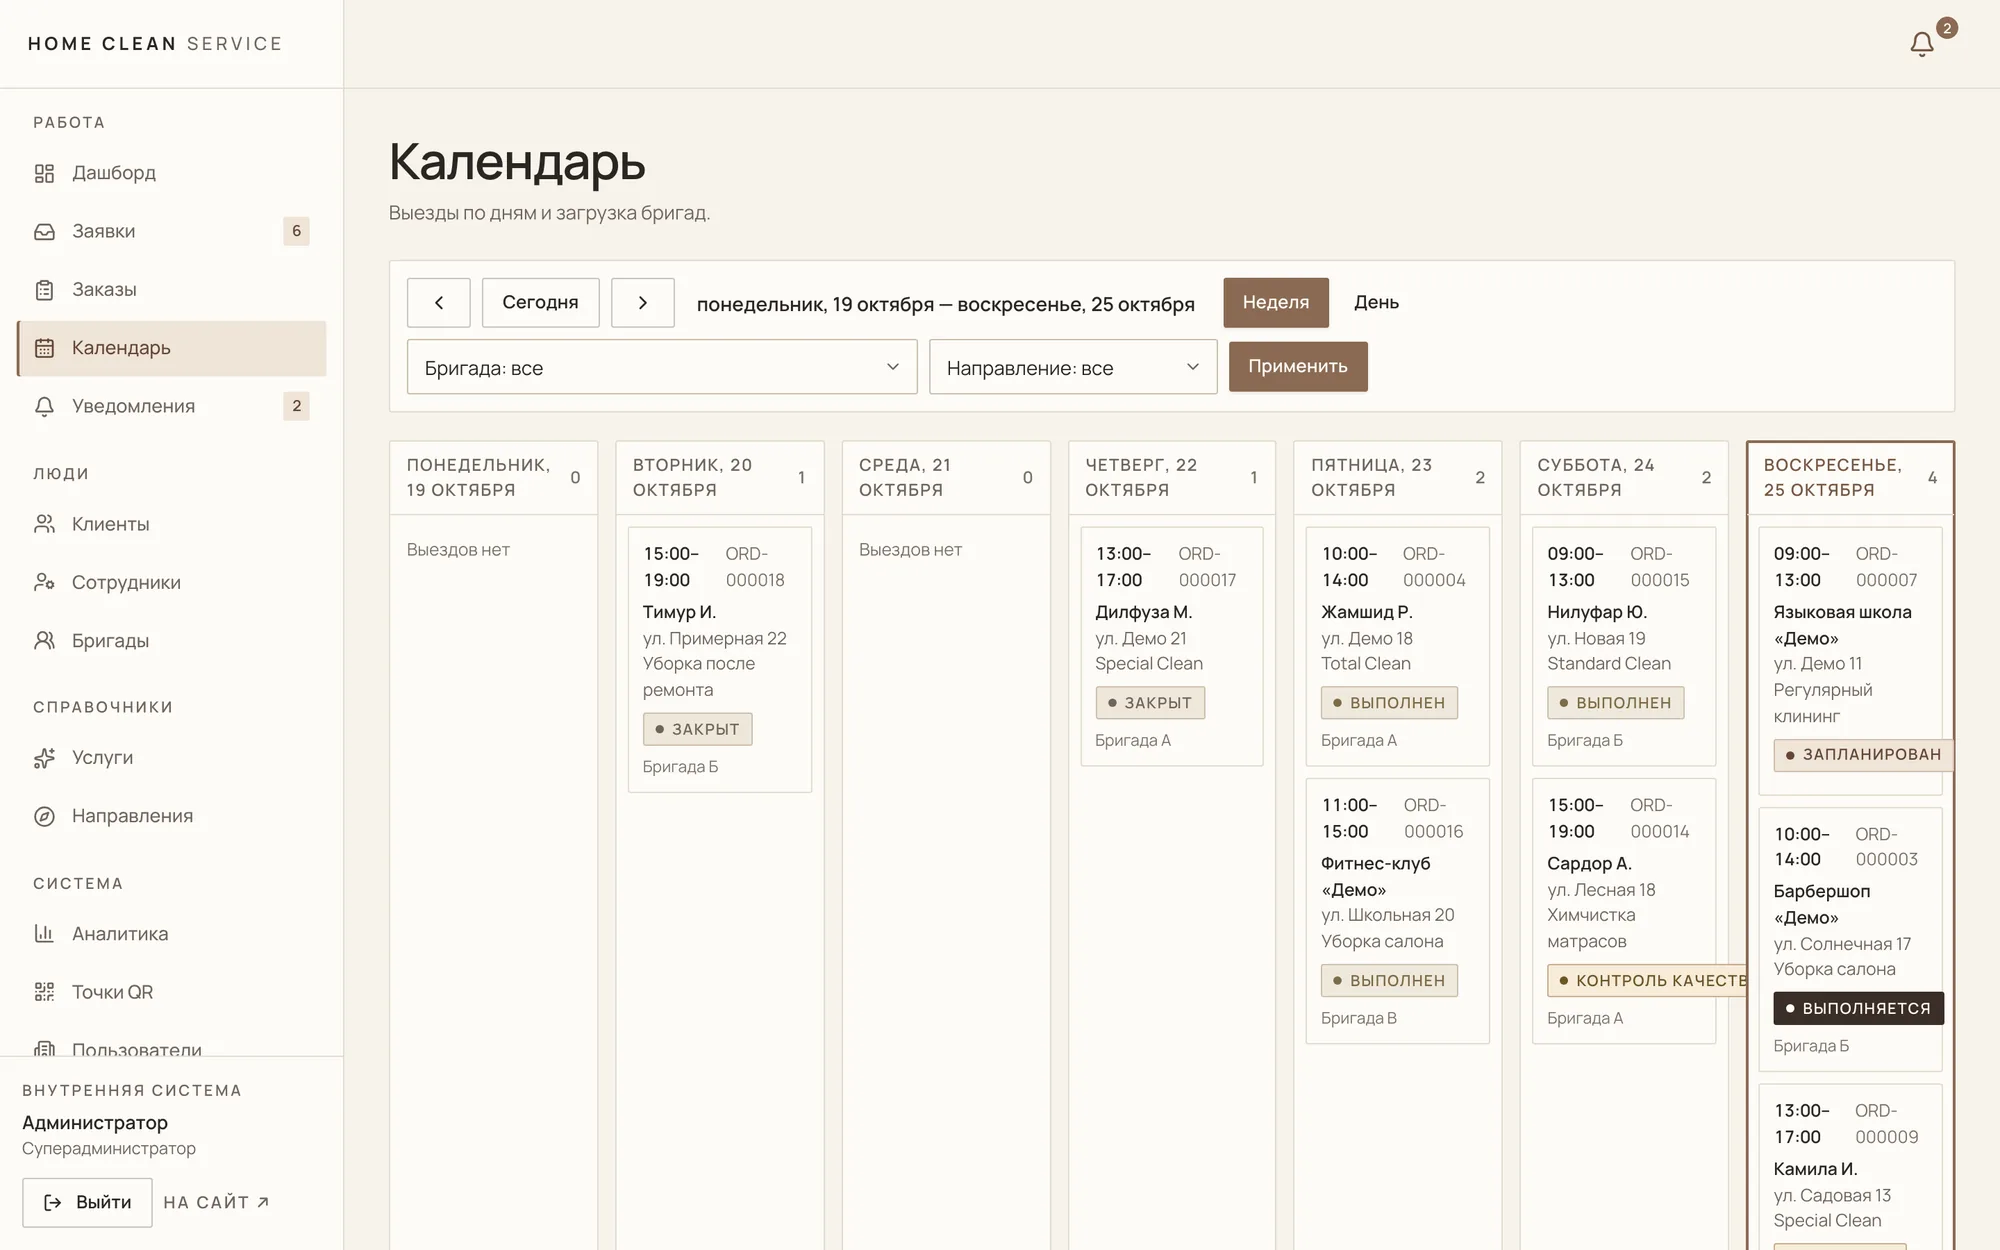Click КОНТРОЛЬ КАЧЕСТВА status badge for Сардор А.

point(1647,981)
